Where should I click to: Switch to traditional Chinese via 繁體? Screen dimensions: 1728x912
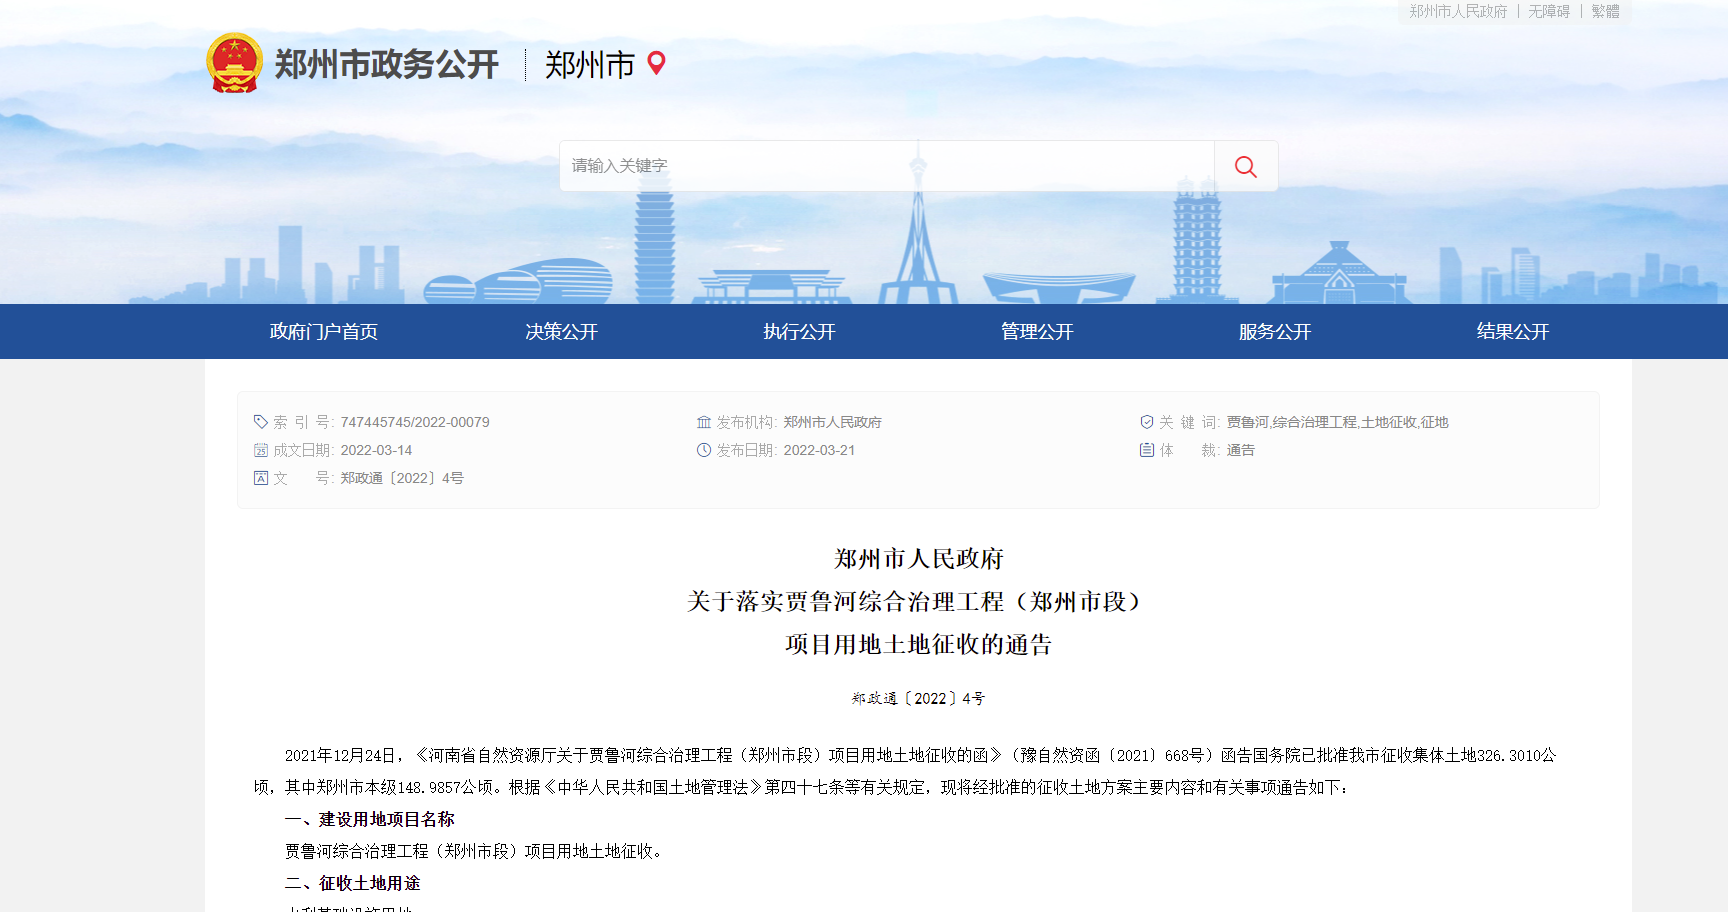tap(1605, 11)
